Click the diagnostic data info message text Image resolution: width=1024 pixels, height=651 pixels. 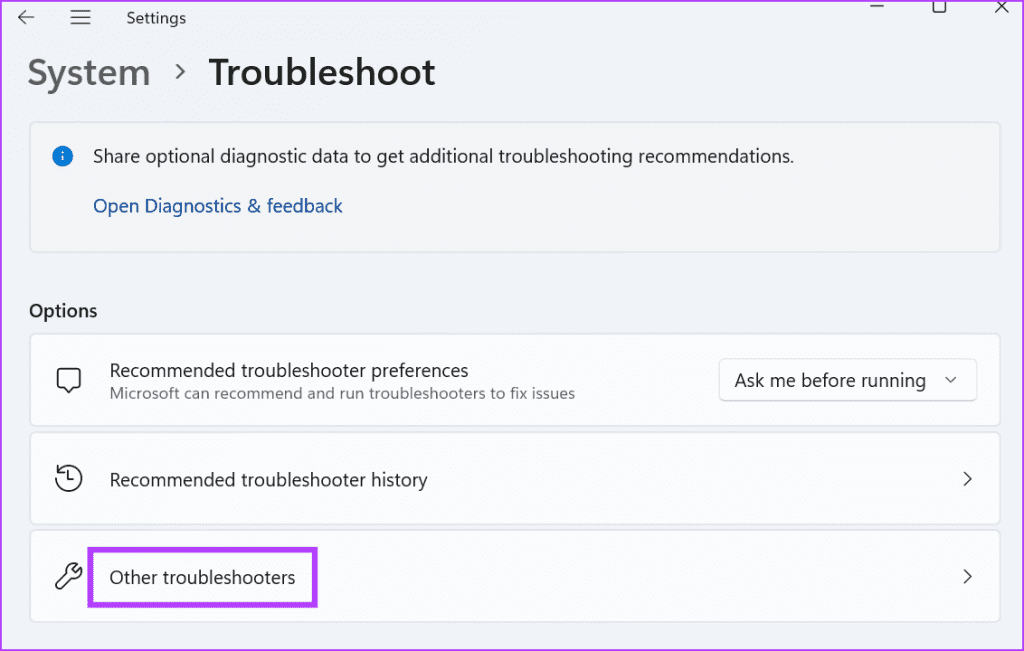(x=443, y=156)
